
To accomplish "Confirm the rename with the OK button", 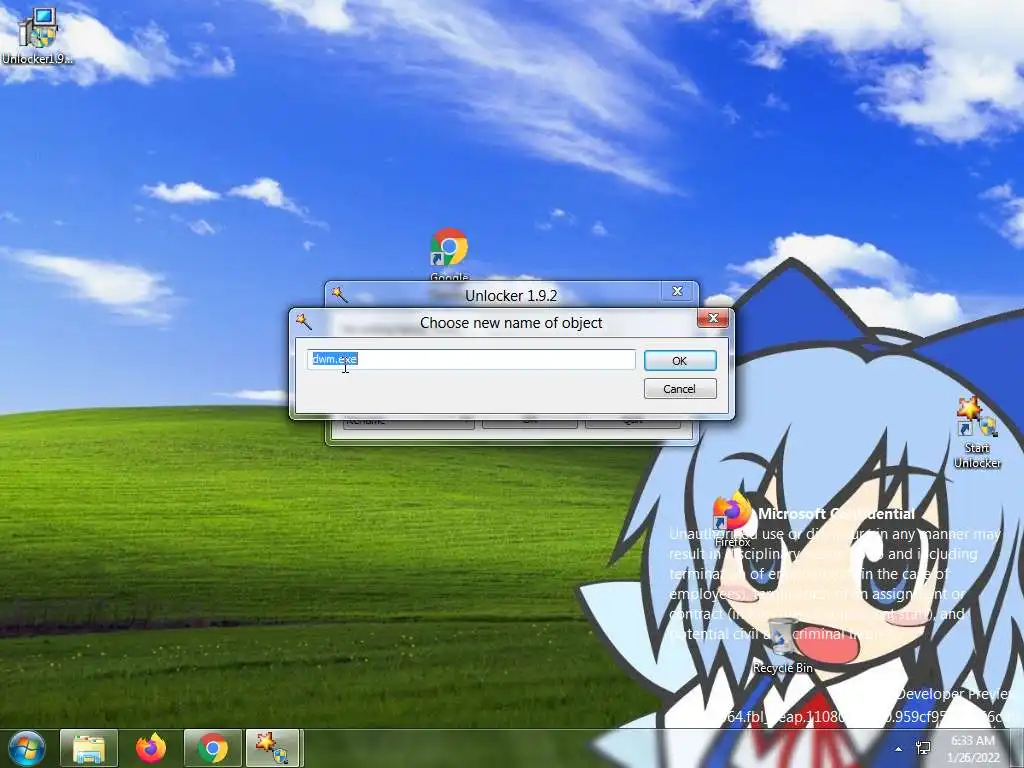I will pyautogui.click(x=680, y=360).
